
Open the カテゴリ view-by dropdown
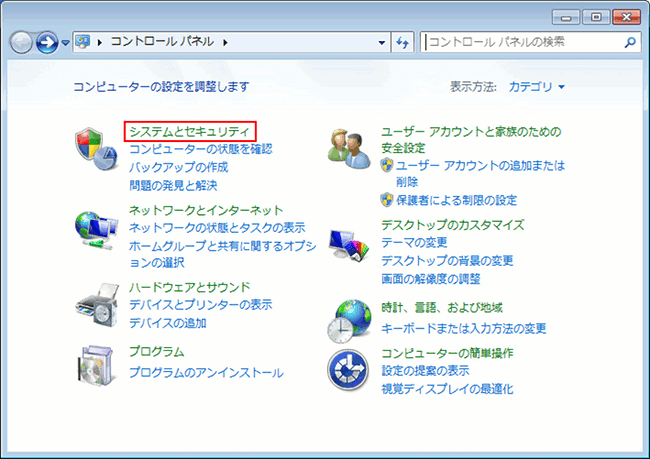click(x=536, y=87)
